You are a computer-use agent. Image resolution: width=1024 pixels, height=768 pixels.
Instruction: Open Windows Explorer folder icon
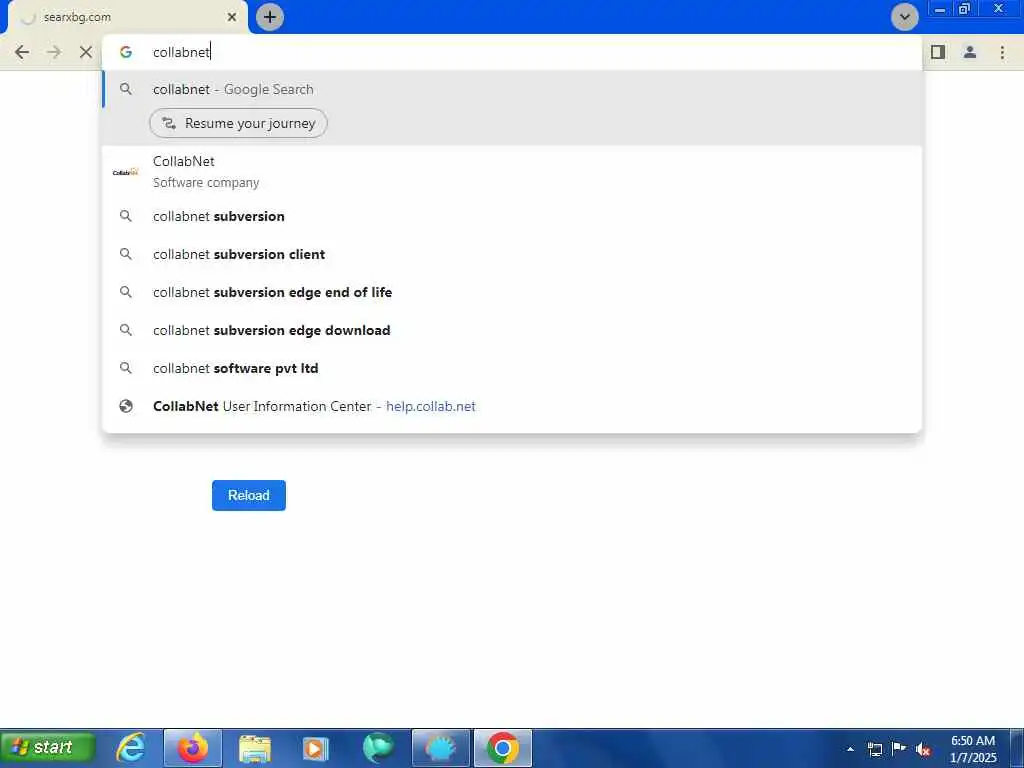pyautogui.click(x=255, y=748)
